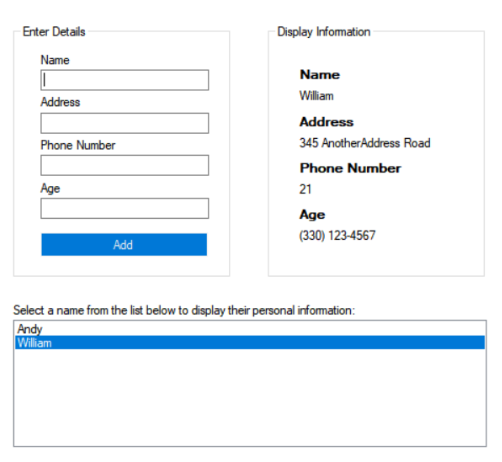This screenshot has height=462, width=502.
Task: Focus the Address text box
Action: [x=125, y=123]
